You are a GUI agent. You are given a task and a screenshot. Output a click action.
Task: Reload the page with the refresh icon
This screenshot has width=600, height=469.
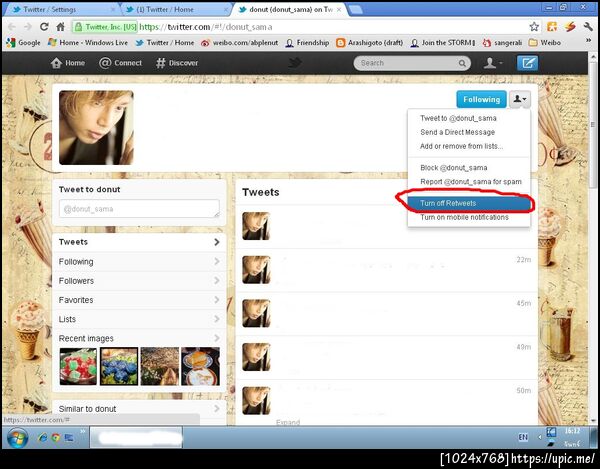44,26
